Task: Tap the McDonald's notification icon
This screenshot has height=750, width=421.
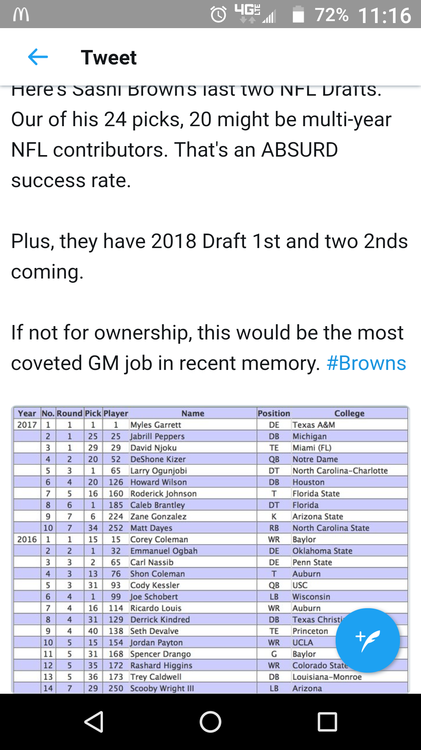Action: 20,15
